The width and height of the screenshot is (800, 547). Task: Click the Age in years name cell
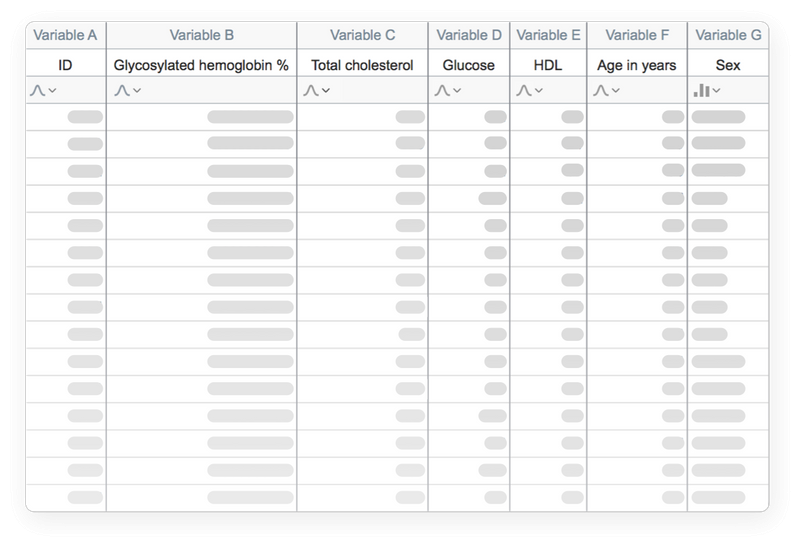coord(636,65)
